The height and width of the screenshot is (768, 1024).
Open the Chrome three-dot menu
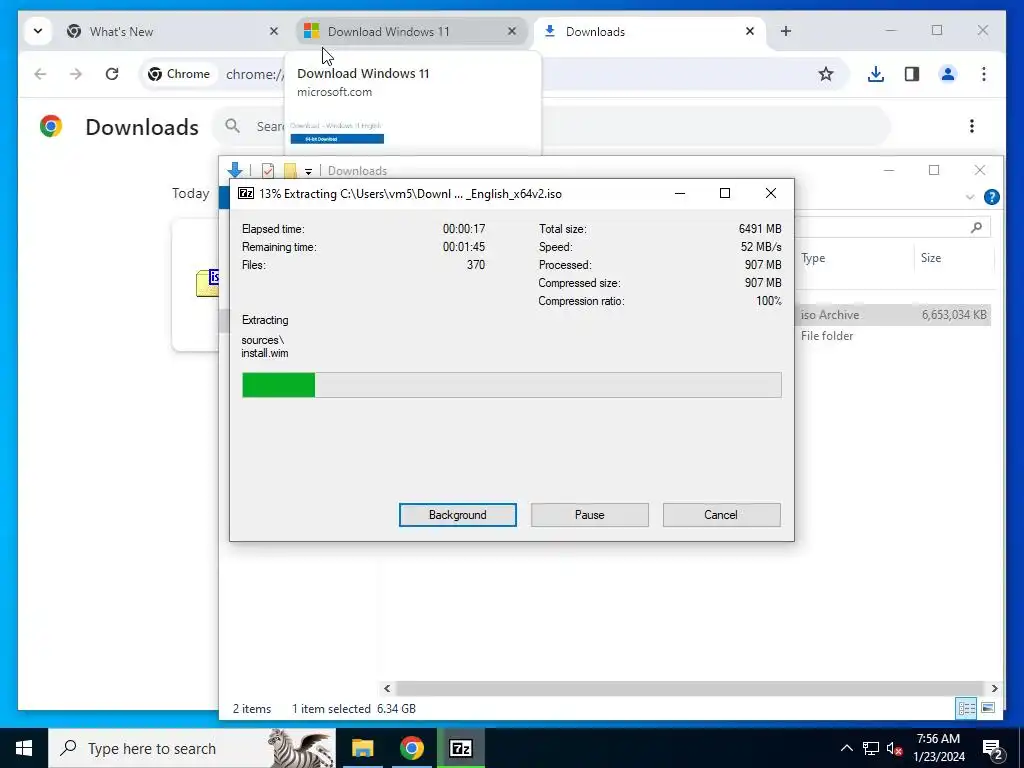[x=984, y=74]
